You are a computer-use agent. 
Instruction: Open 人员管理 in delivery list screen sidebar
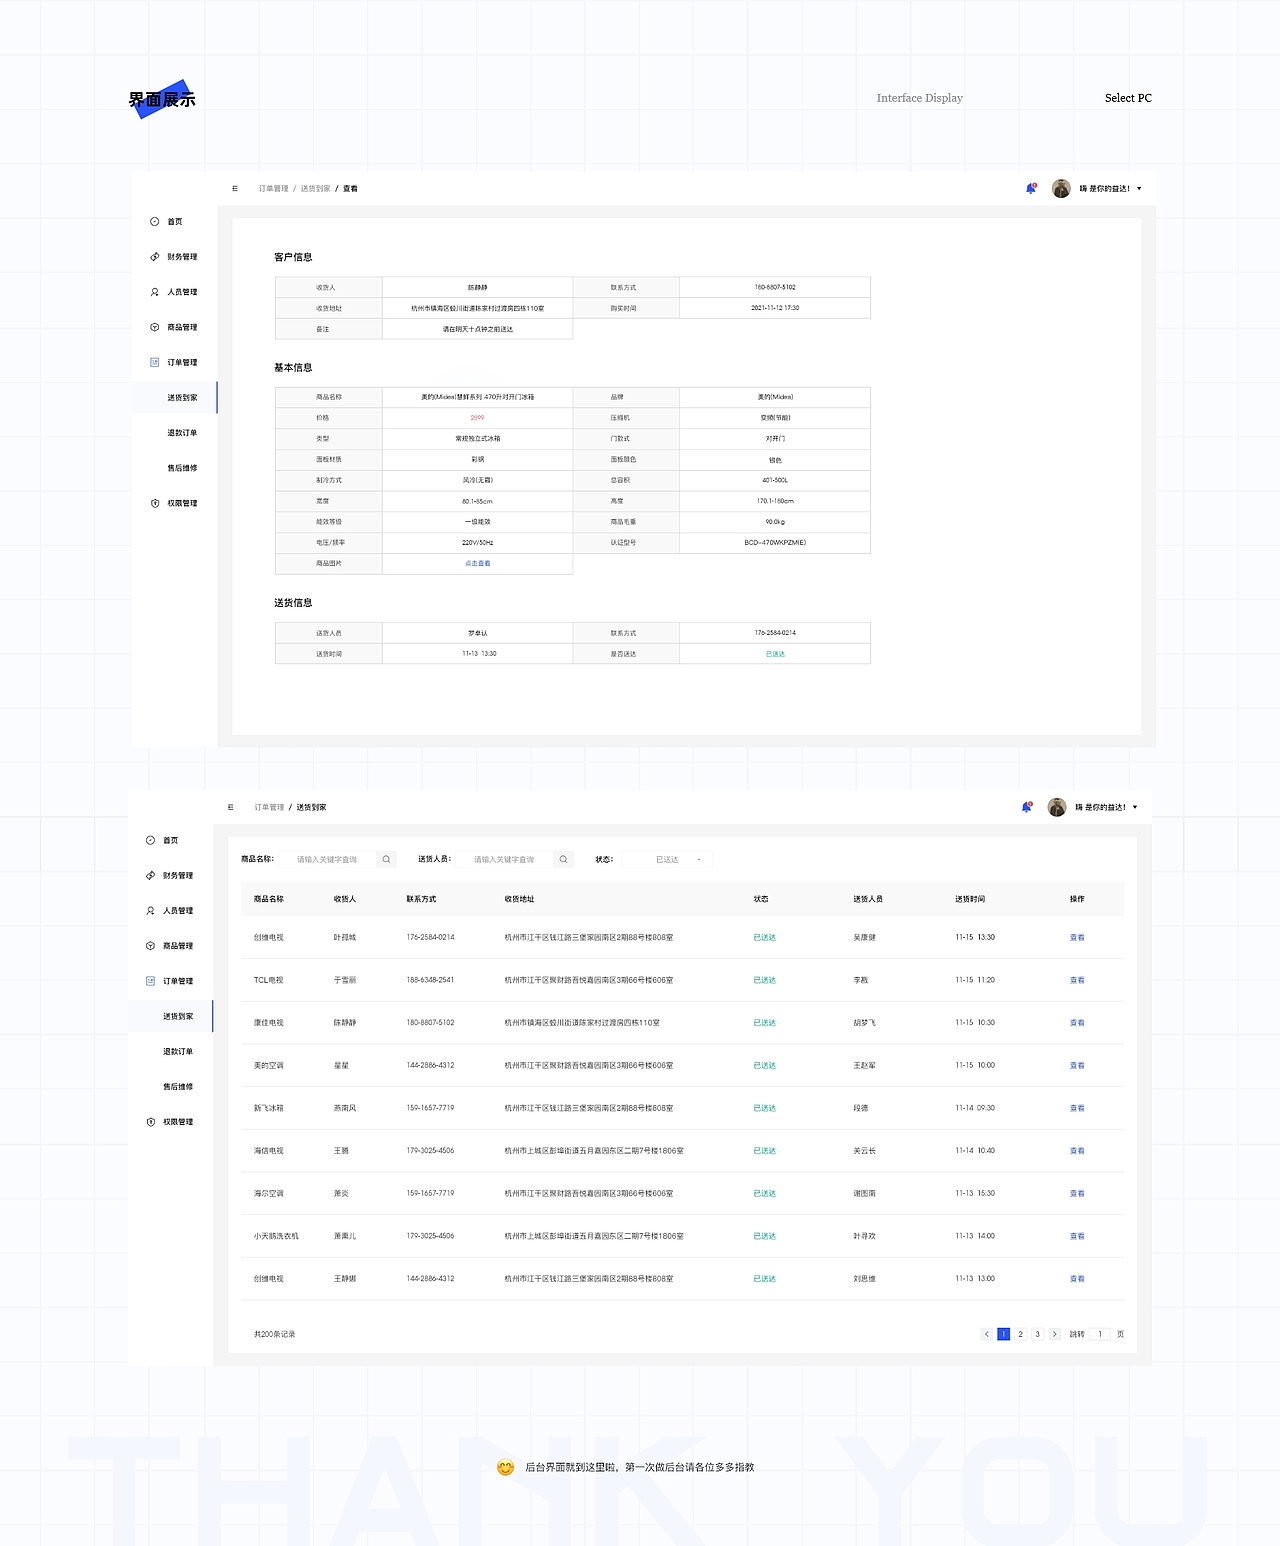click(x=170, y=910)
